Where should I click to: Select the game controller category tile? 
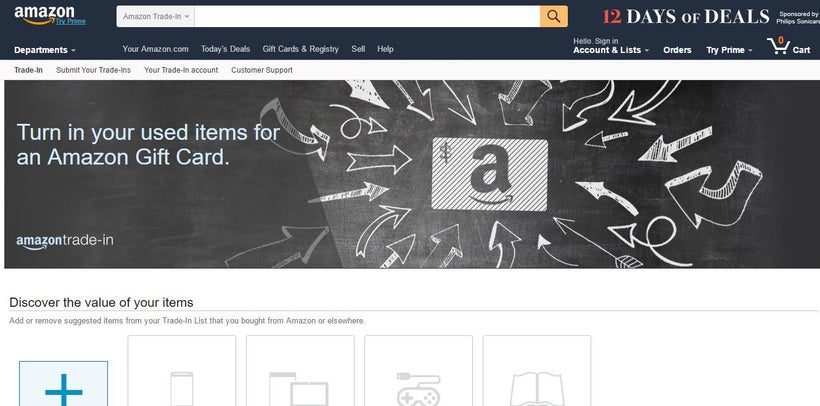click(x=418, y=370)
